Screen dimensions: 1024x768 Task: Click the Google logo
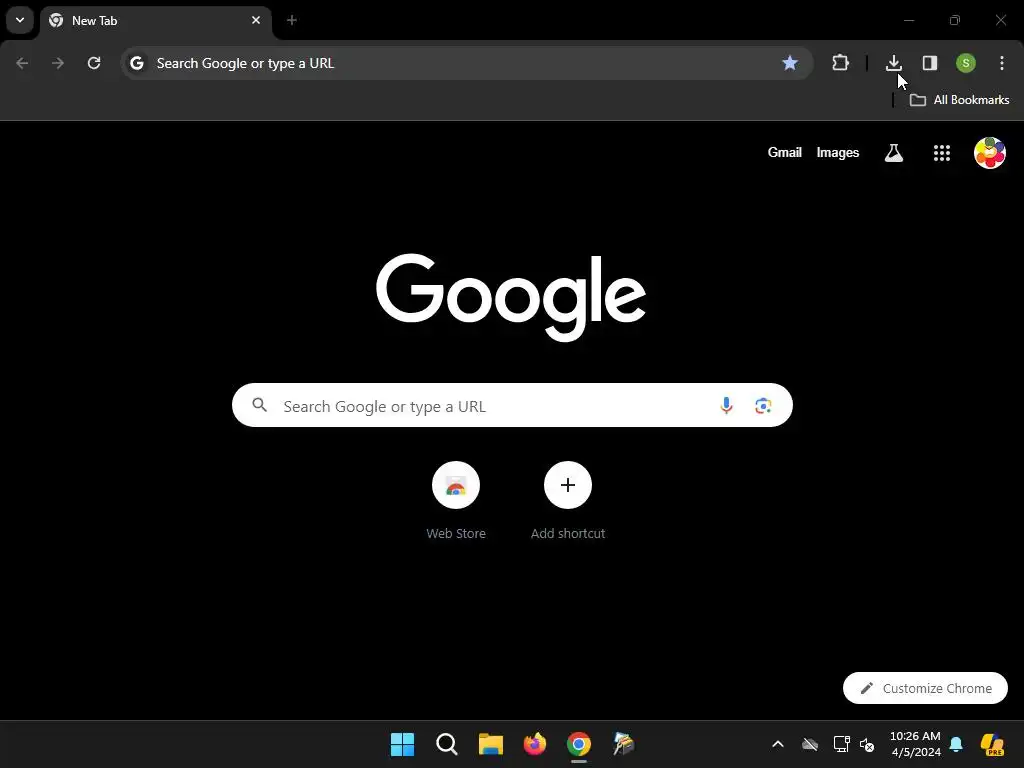tap(511, 297)
